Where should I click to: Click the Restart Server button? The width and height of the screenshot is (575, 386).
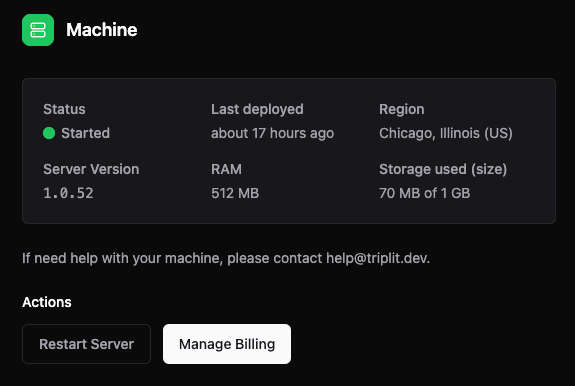(87, 344)
